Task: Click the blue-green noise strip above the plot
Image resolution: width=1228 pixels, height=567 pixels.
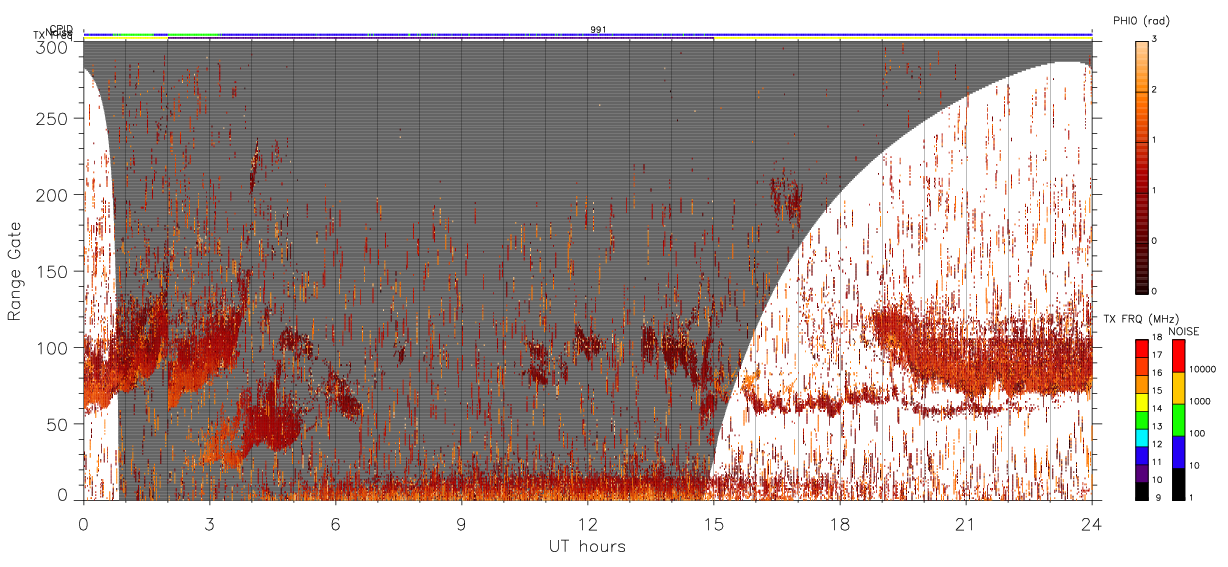Action: click(x=588, y=34)
